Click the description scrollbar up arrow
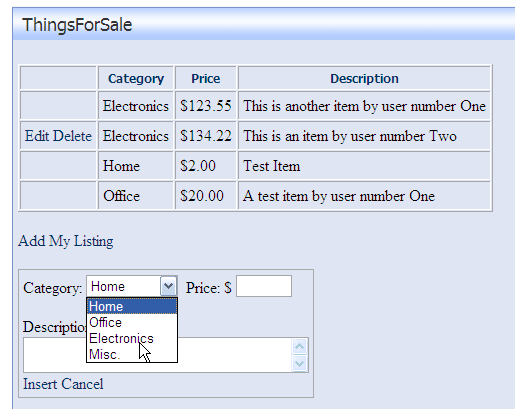Viewport: 515px width, 409px height. pos(299,347)
